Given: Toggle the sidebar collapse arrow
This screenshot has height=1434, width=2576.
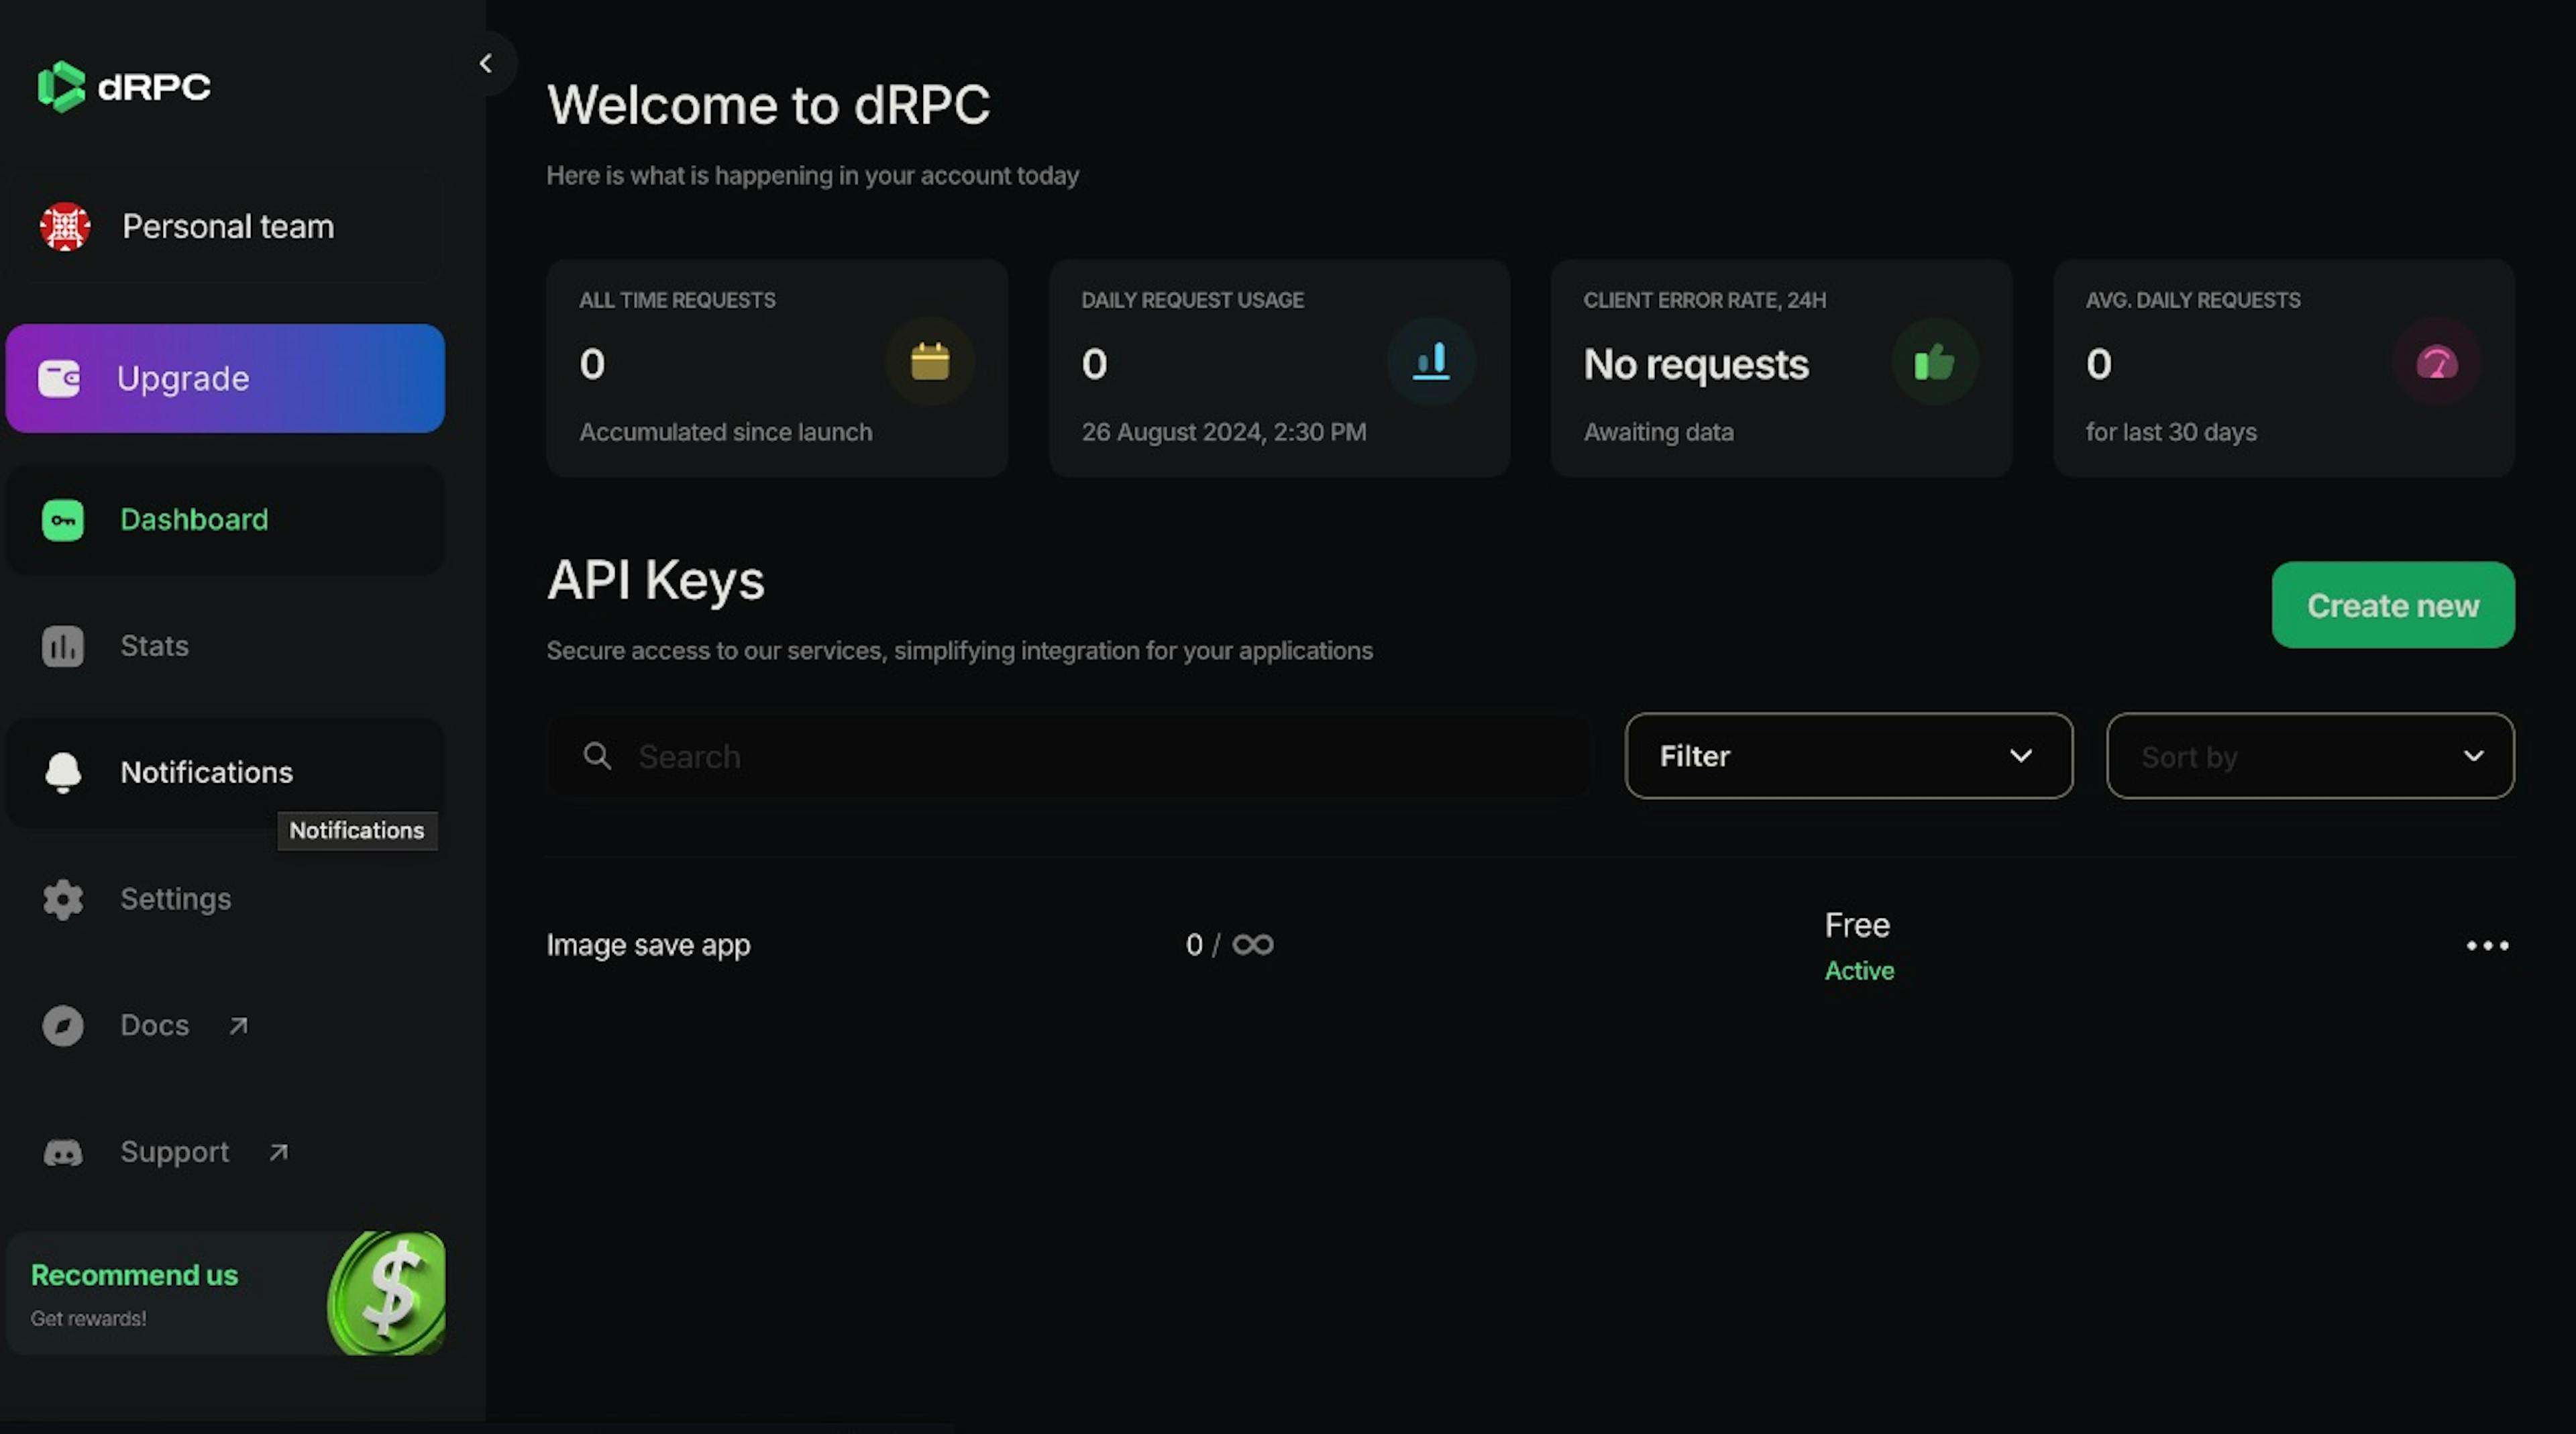Looking at the screenshot, I should [x=486, y=62].
